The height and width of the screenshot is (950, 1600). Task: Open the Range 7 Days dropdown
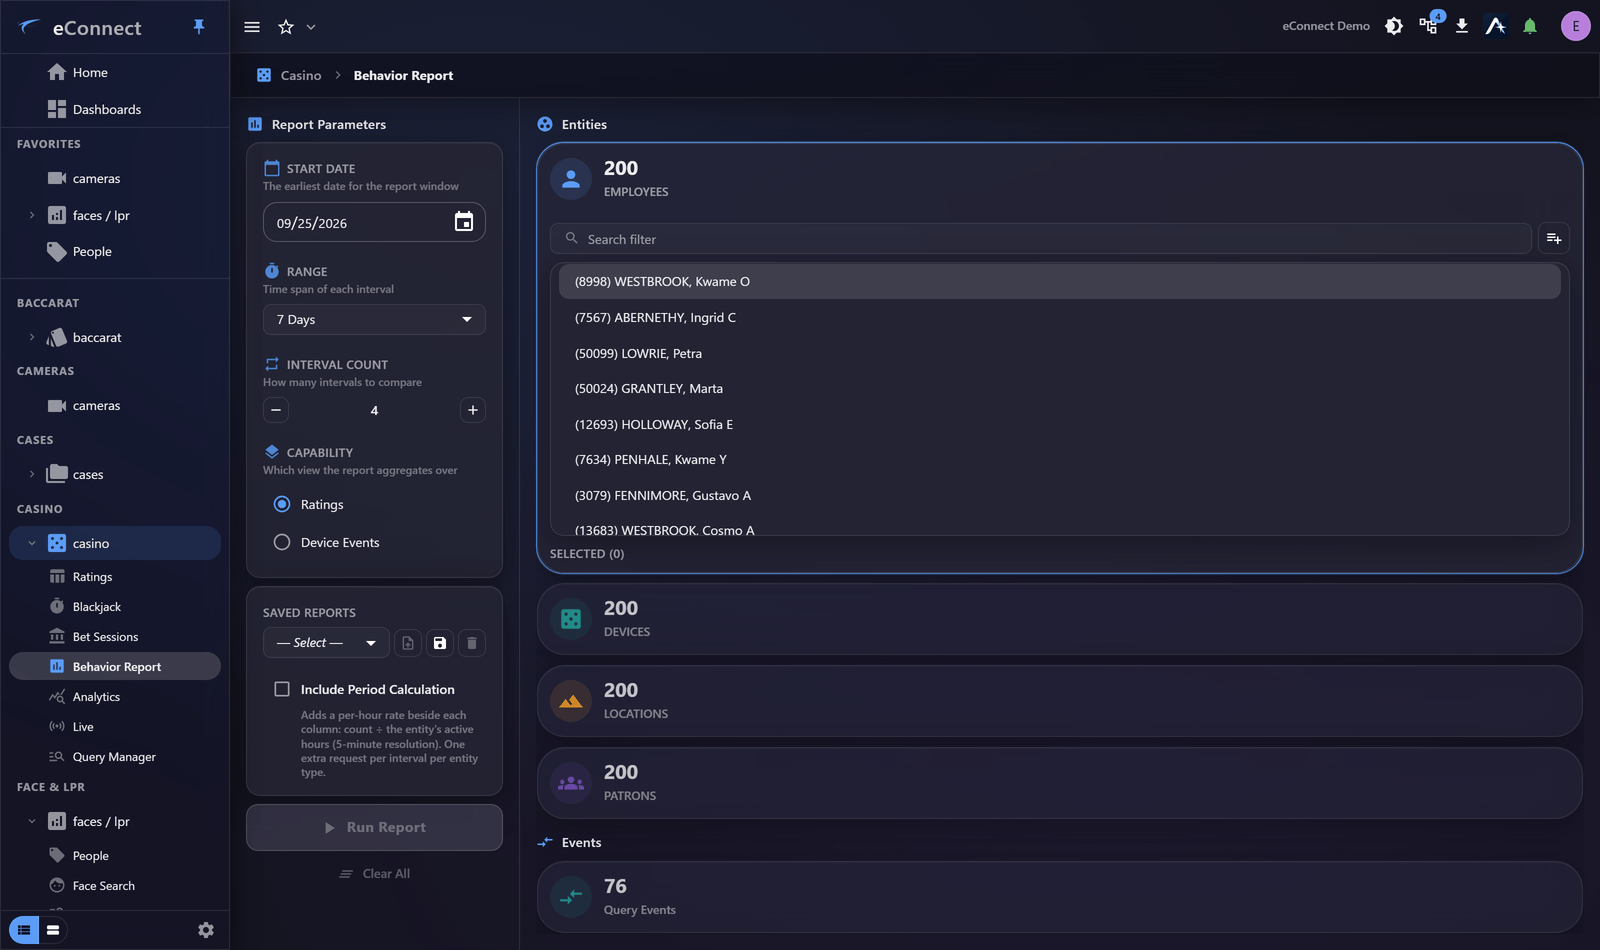point(374,319)
